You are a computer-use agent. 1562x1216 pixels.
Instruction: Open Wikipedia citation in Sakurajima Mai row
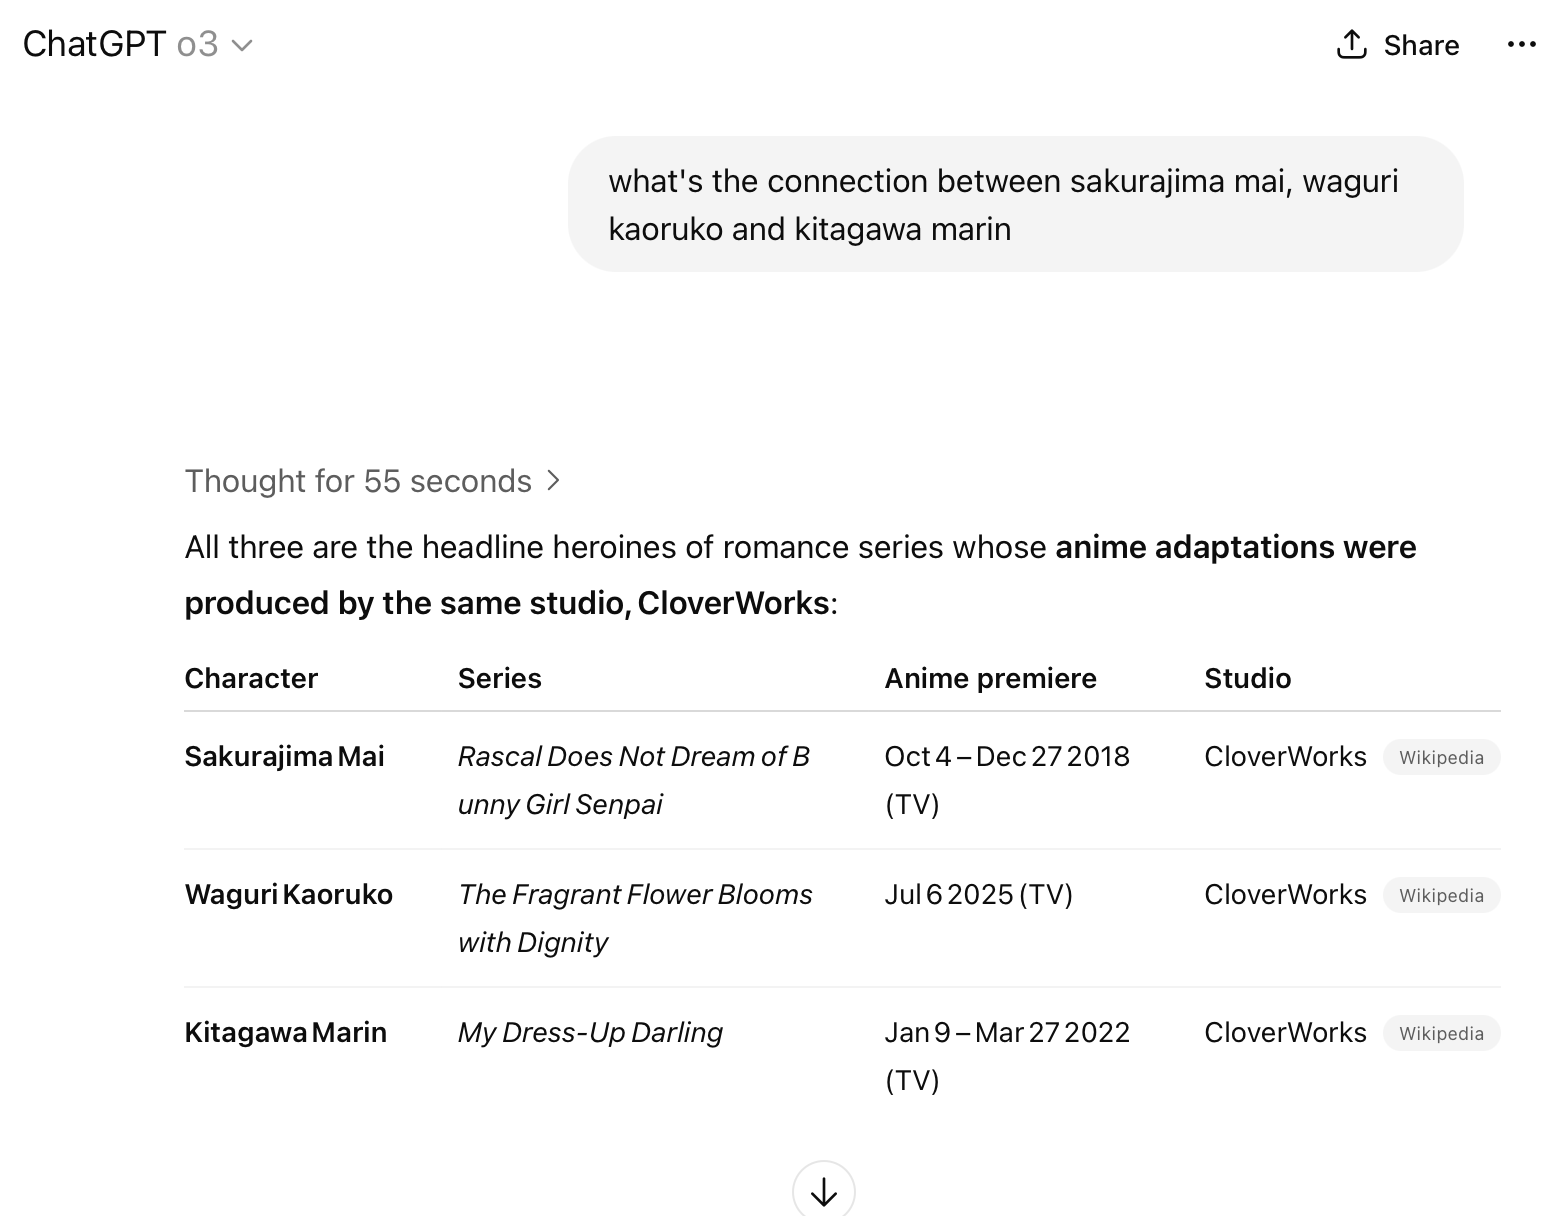[1441, 757]
